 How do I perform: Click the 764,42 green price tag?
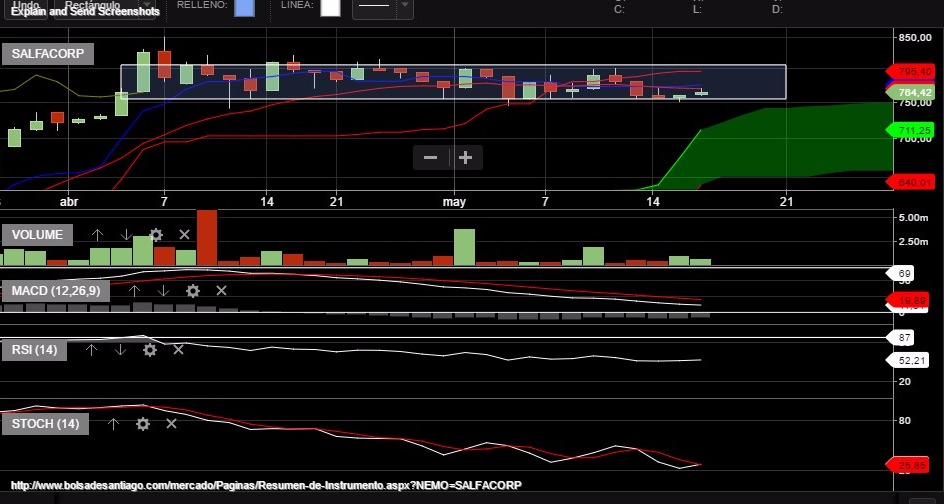click(x=911, y=93)
